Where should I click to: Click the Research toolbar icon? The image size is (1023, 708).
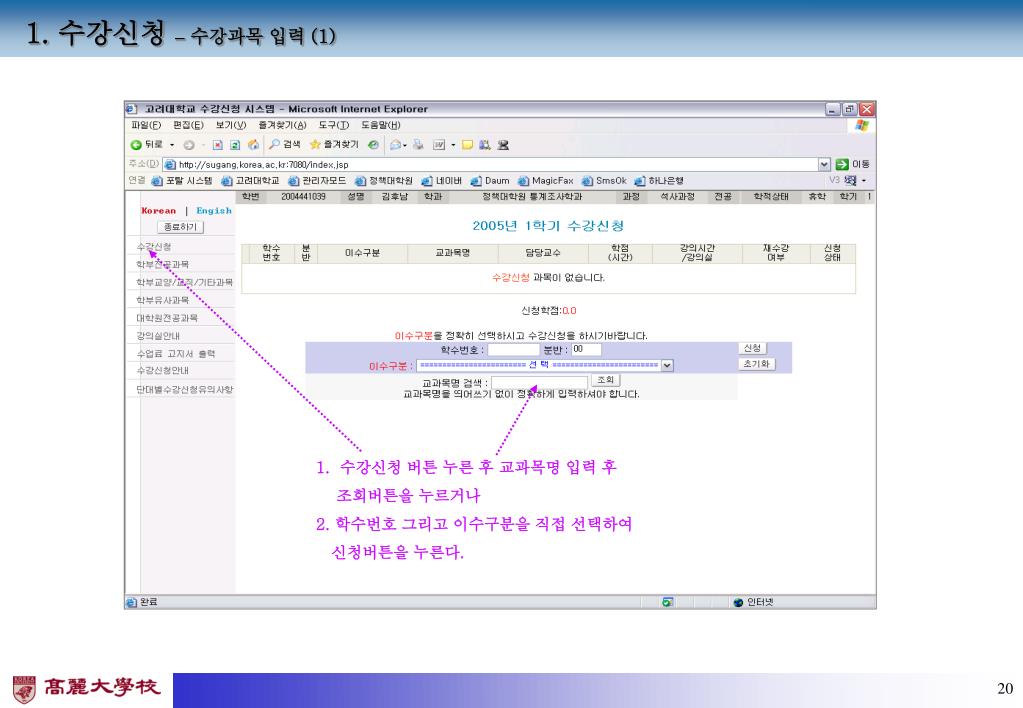pyautogui.click(x=484, y=145)
